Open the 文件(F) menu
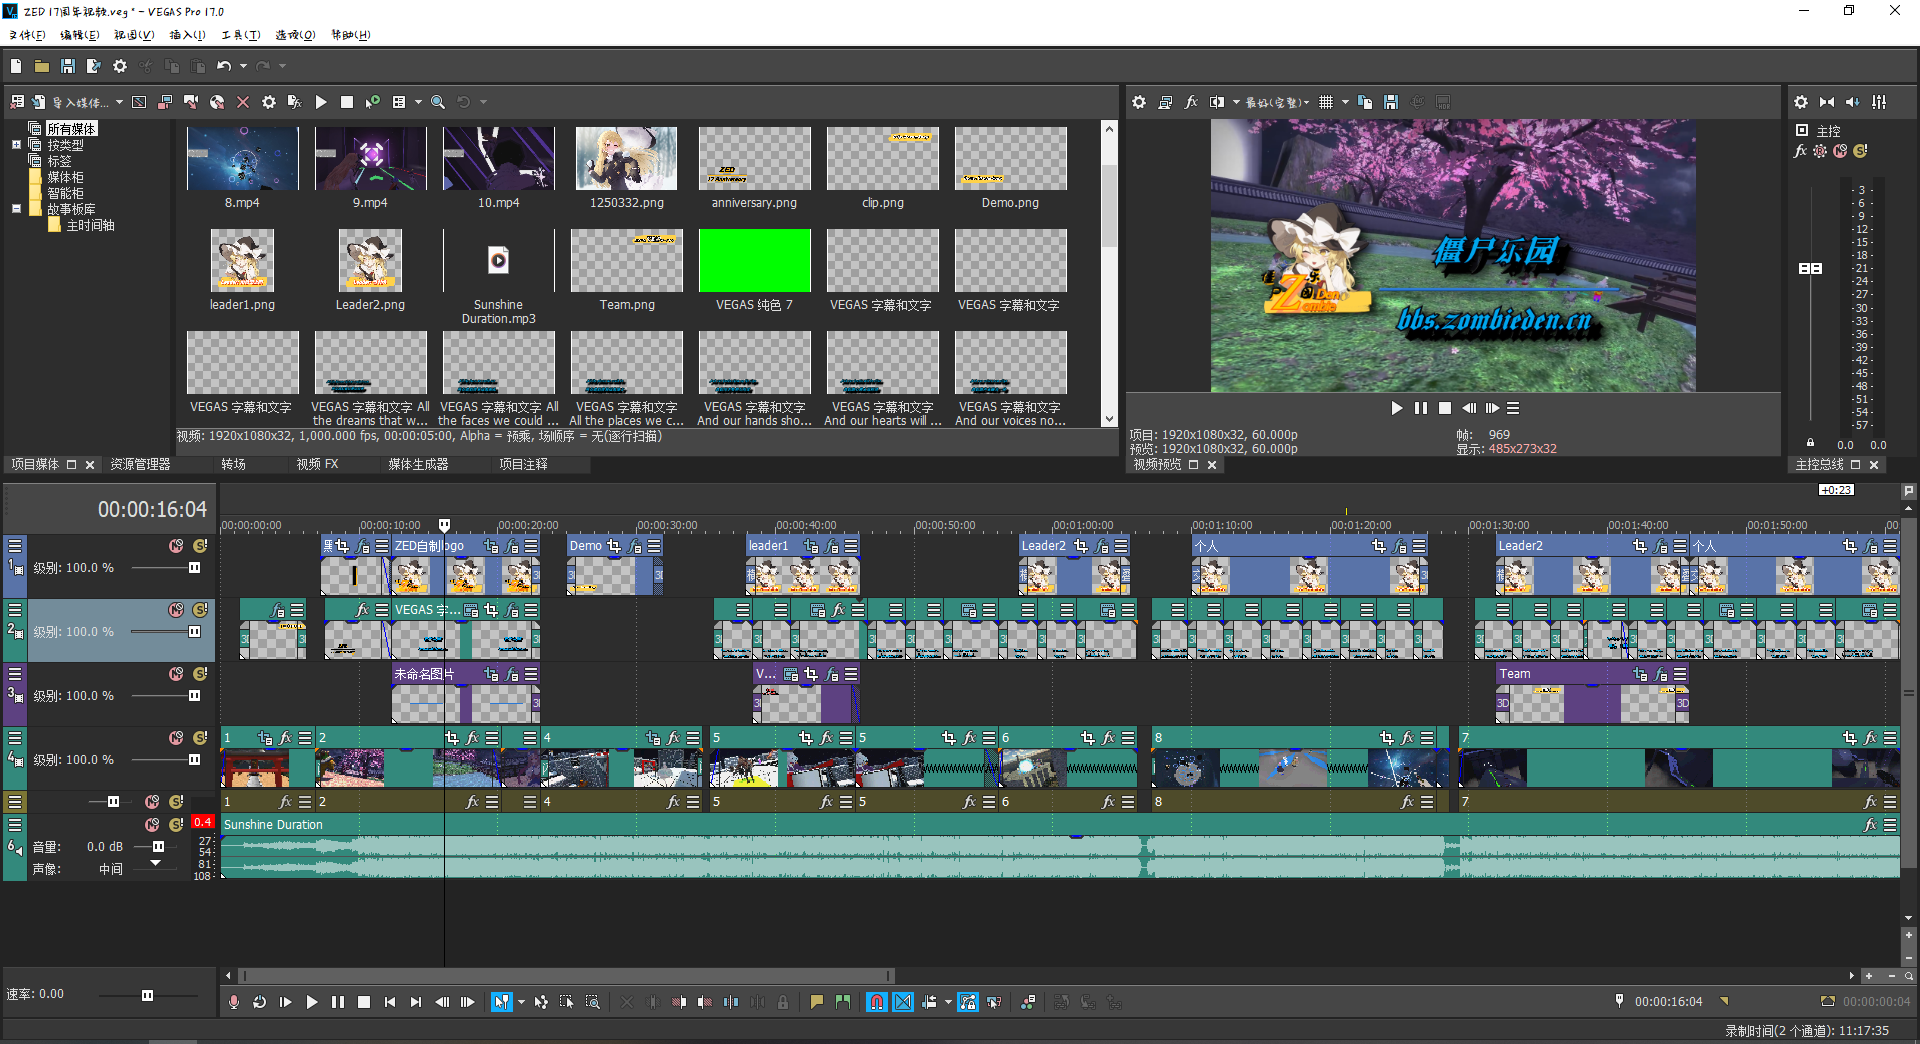The width and height of the screenshot is (1920, 1044). [x=28, y=35]
